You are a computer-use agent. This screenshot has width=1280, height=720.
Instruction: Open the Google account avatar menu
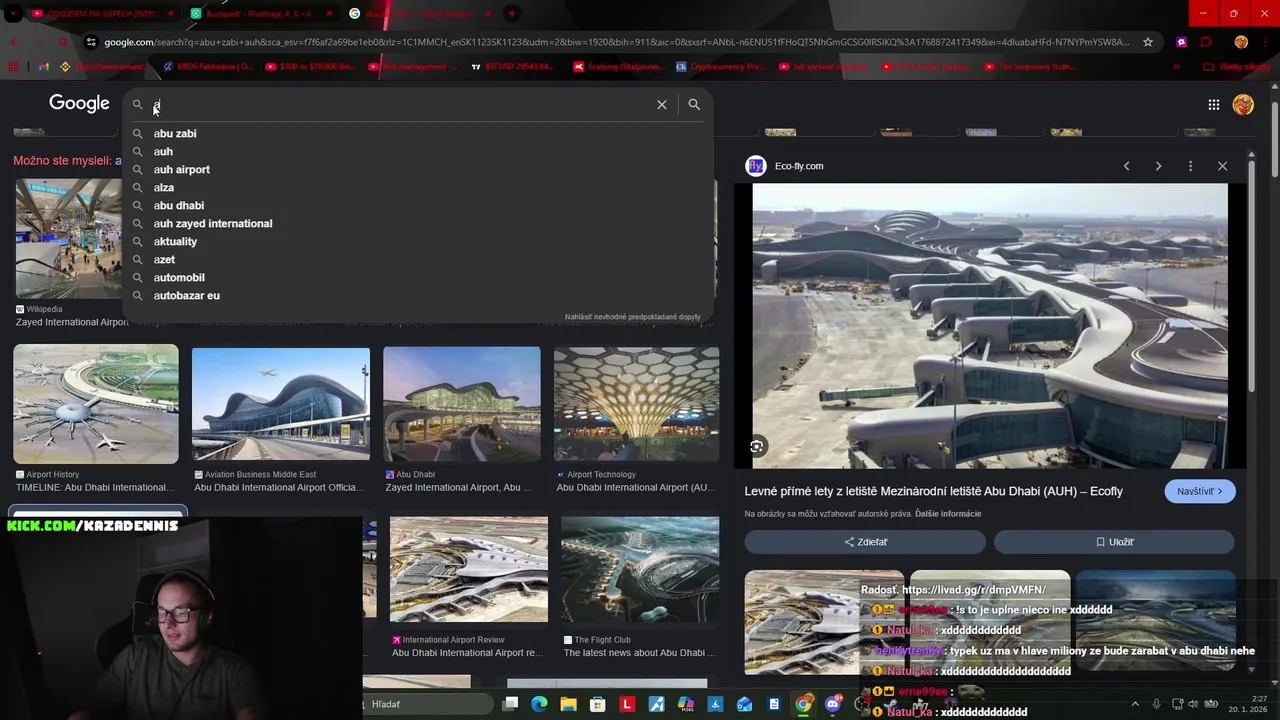1243,104
